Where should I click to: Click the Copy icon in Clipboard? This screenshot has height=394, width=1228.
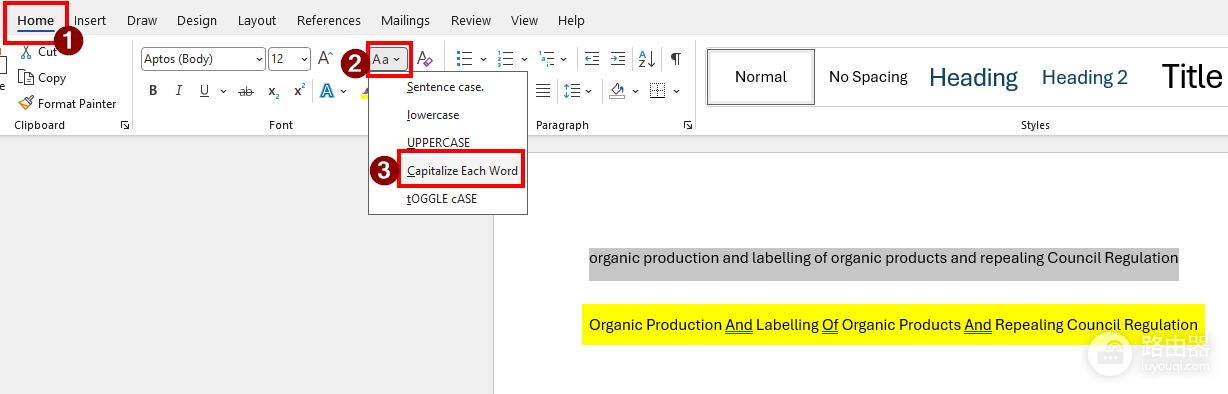26,78
